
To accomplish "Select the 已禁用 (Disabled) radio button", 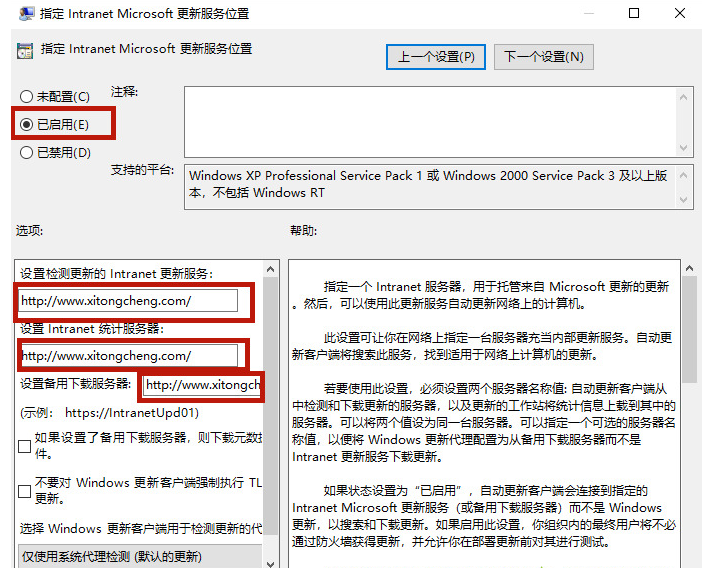I will 27,153.
